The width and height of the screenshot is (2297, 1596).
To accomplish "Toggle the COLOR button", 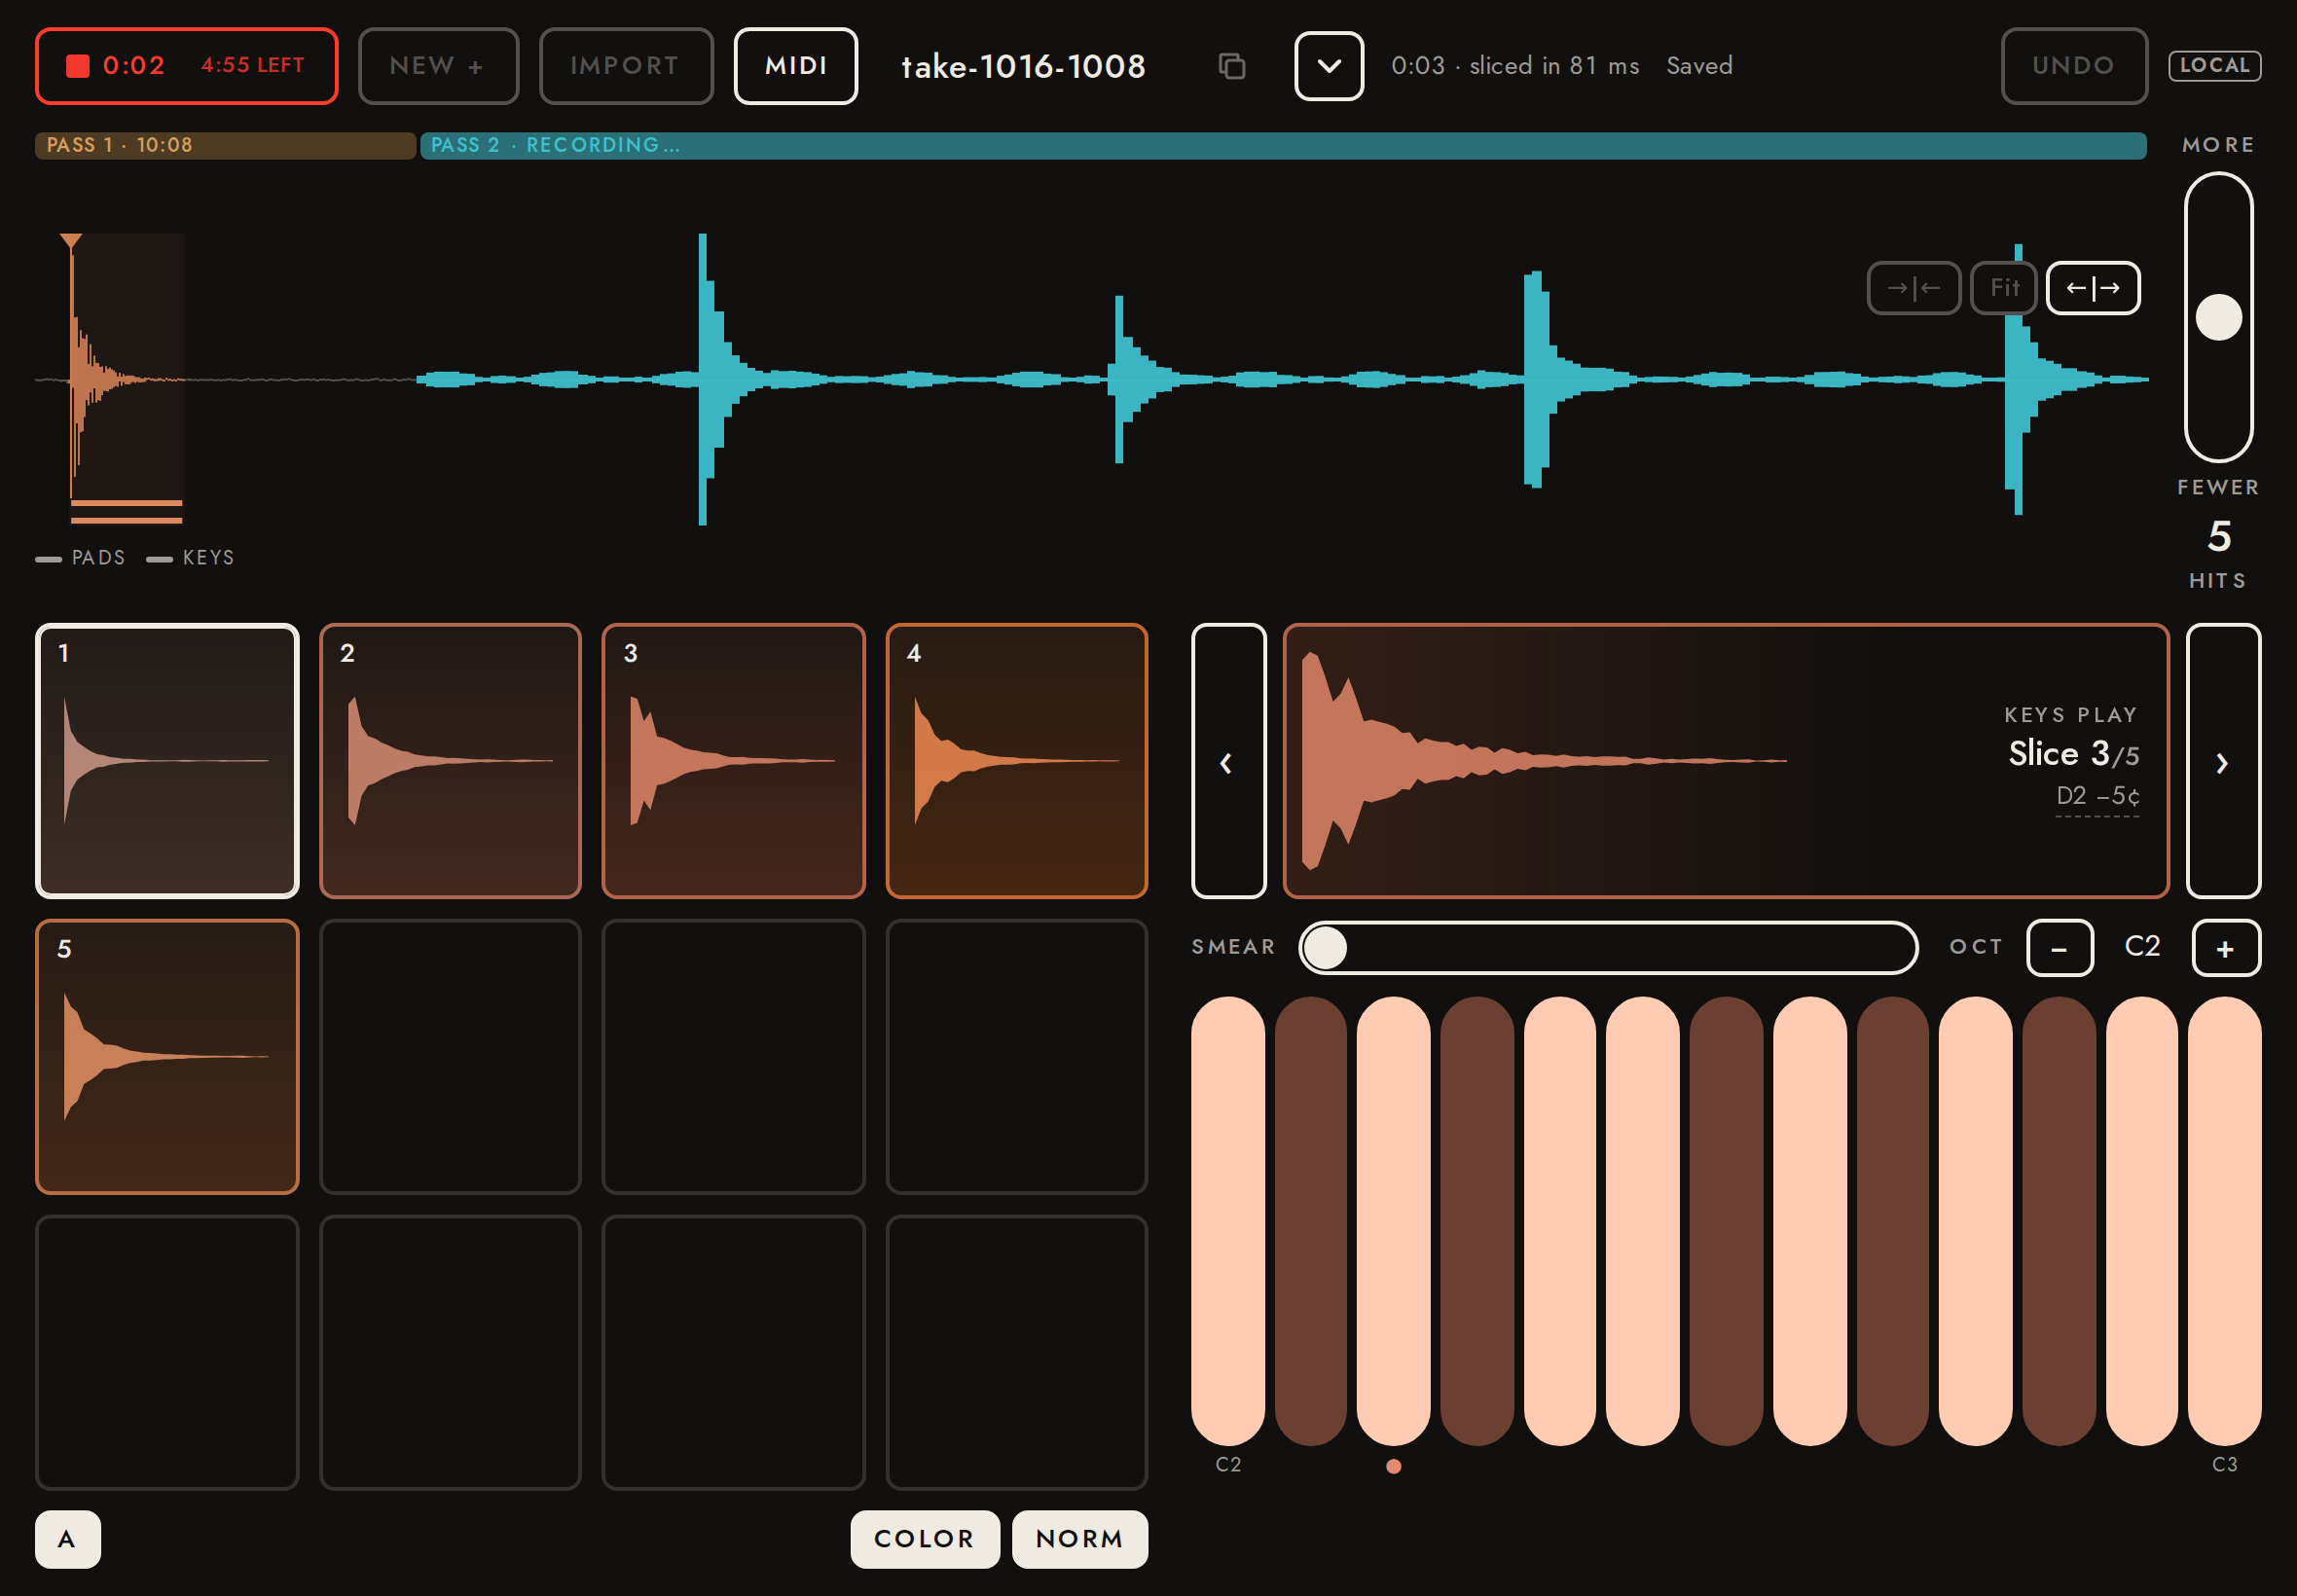I will 924,1539.
